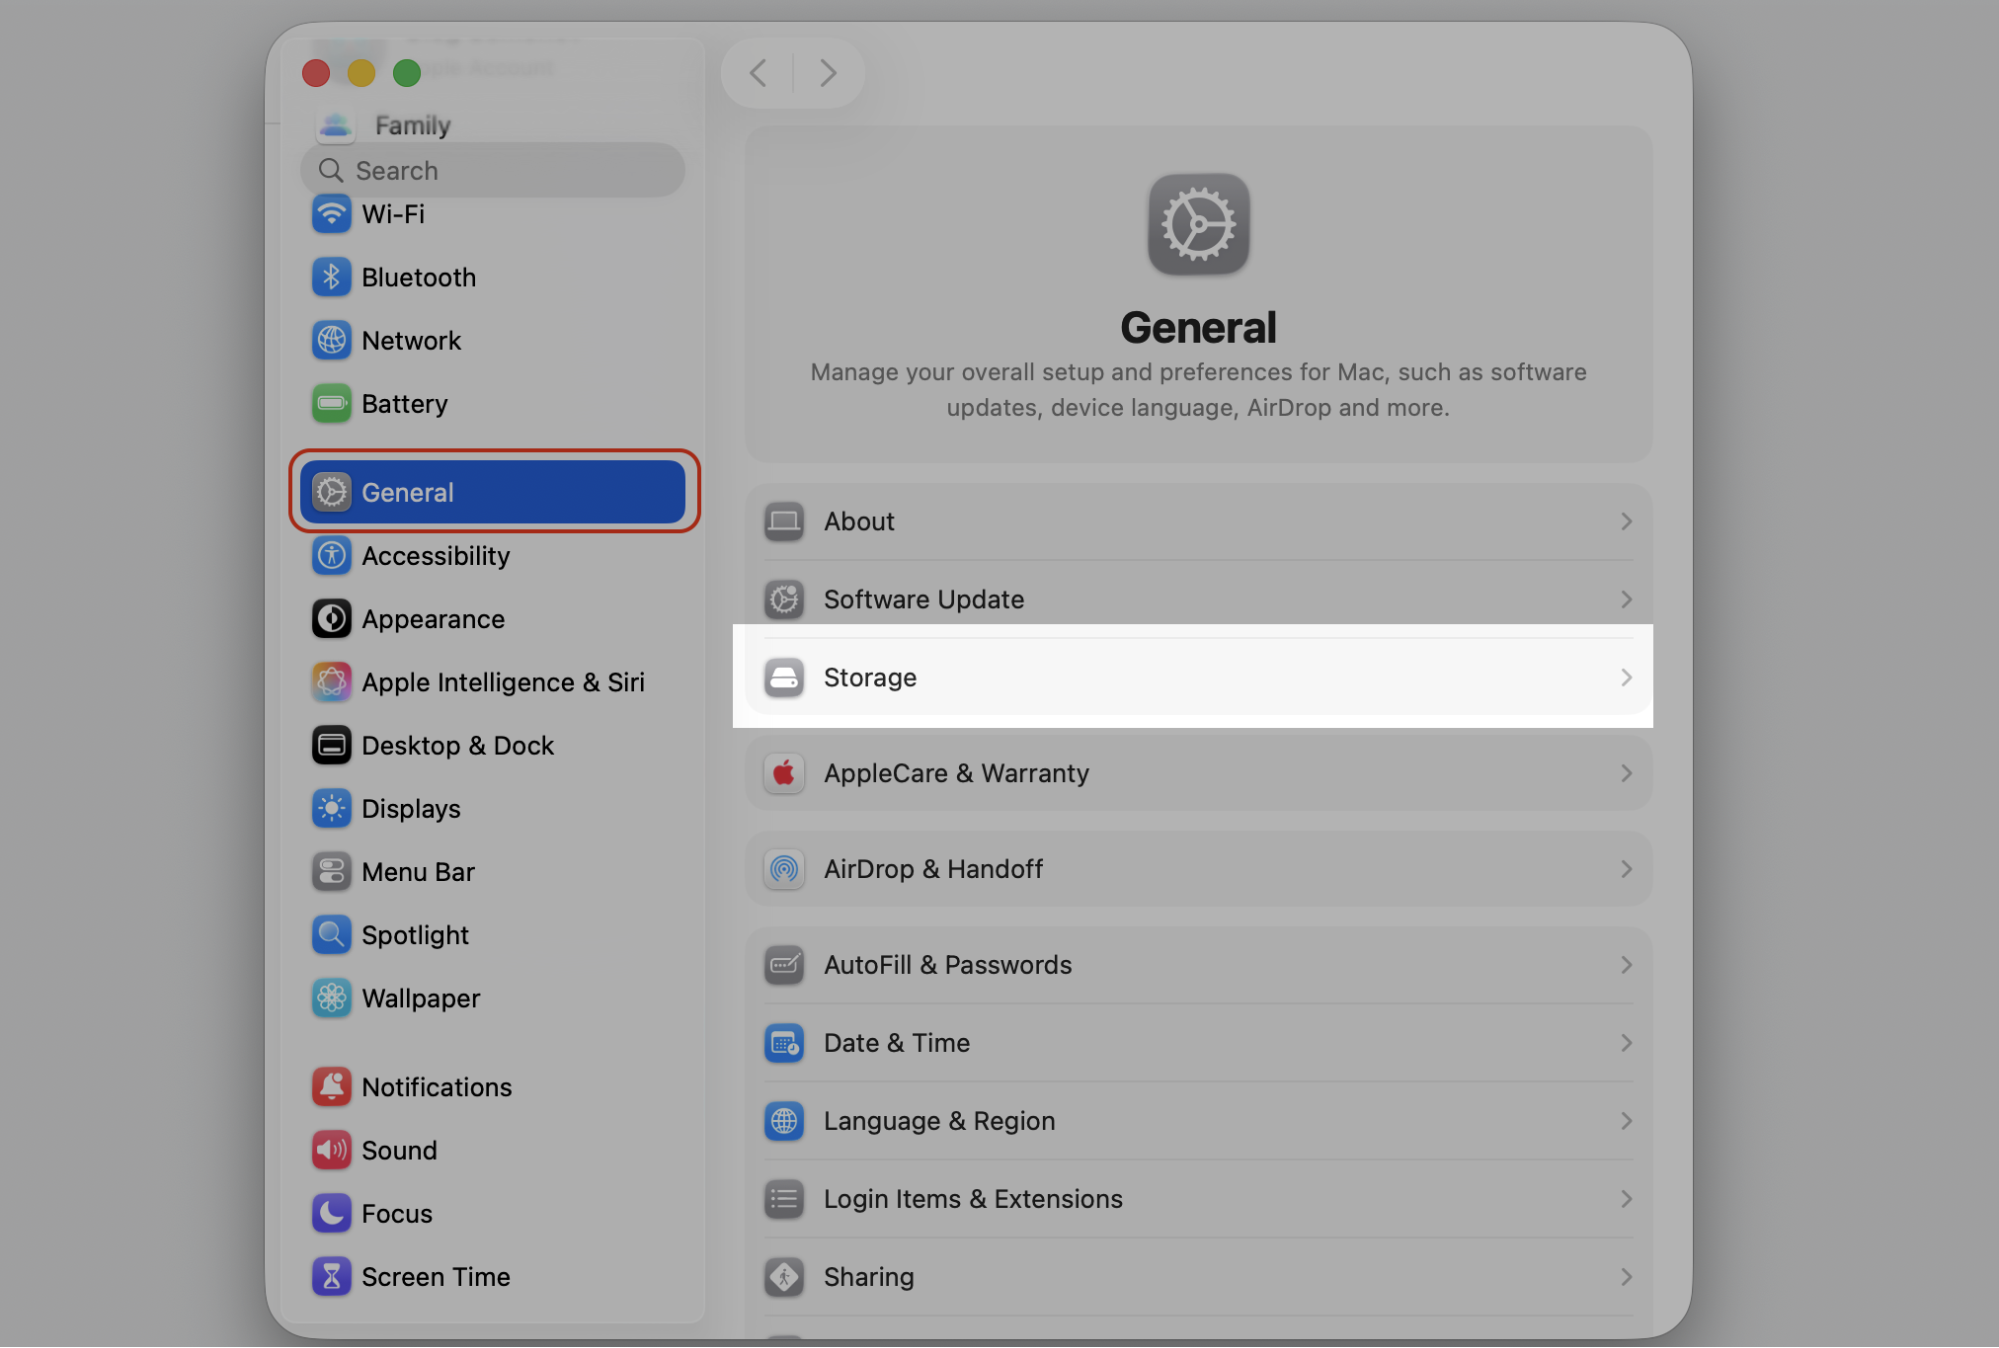The image size is (1999, 1348).
Task: Select Notifications label in sidebar
Action: click(x=437, y=1087)
